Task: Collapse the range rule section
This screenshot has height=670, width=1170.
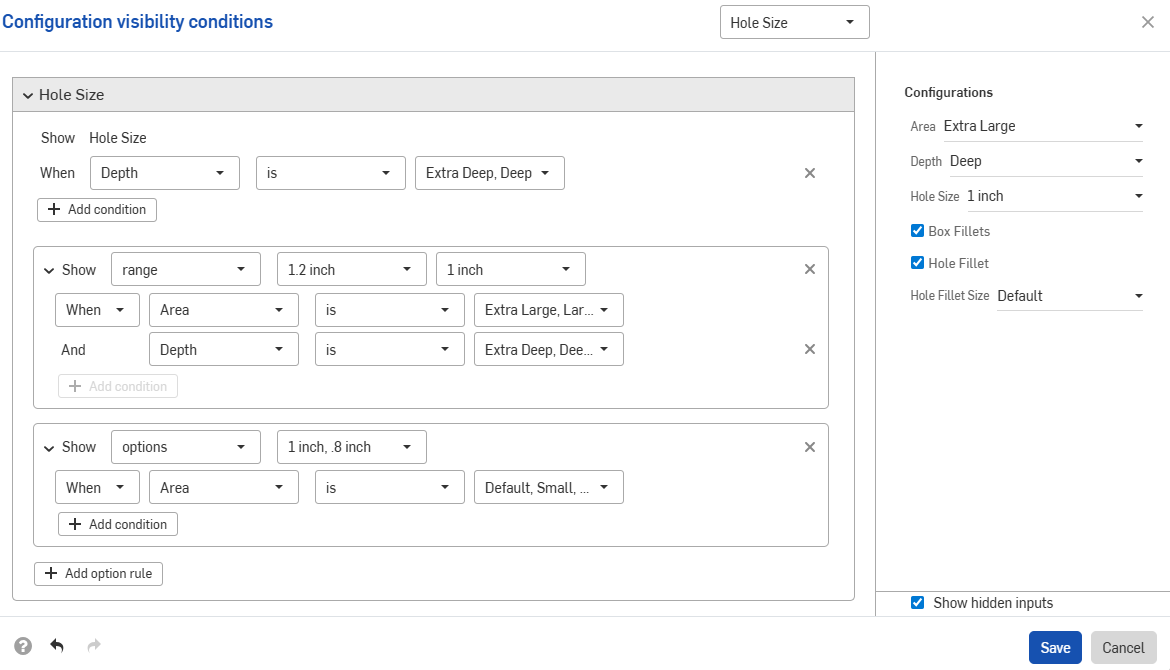Action: point(48,268)
